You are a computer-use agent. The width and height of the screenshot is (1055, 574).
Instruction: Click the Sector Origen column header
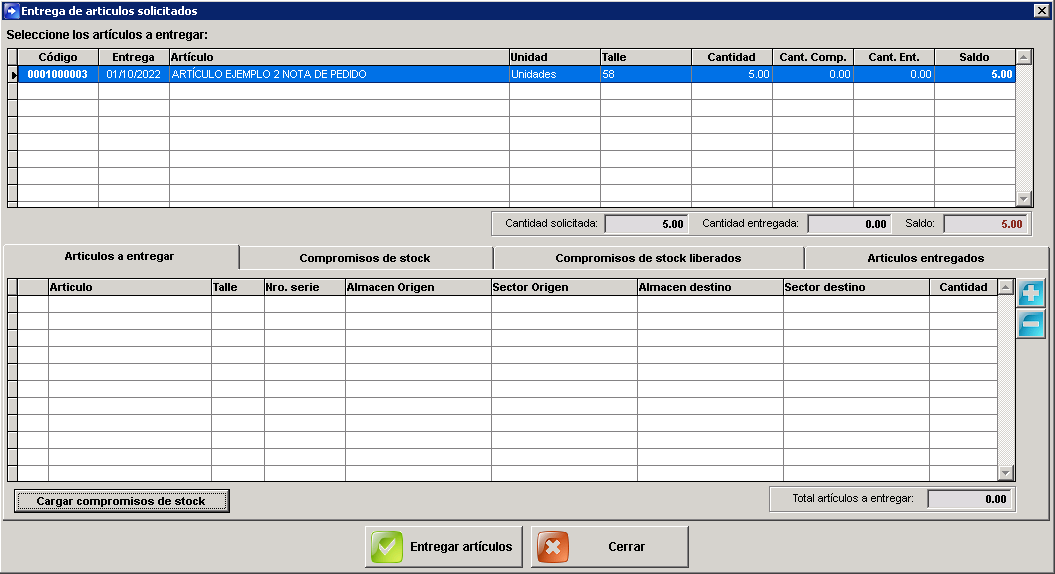click(564, 287)
